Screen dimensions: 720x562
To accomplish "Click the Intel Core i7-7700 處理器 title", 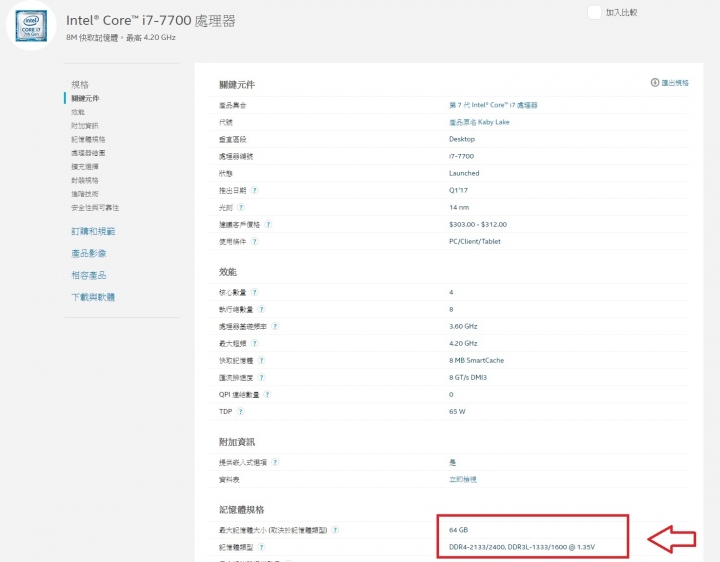I will [x=151, y=21].
